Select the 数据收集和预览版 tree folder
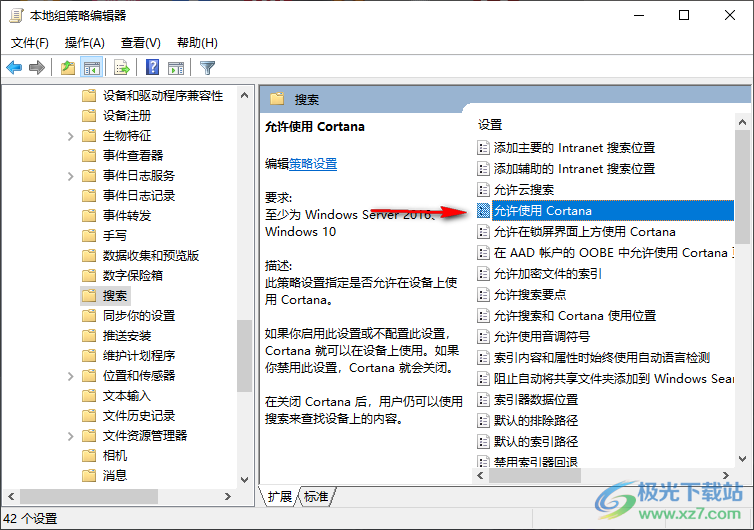 coord(151,255)
